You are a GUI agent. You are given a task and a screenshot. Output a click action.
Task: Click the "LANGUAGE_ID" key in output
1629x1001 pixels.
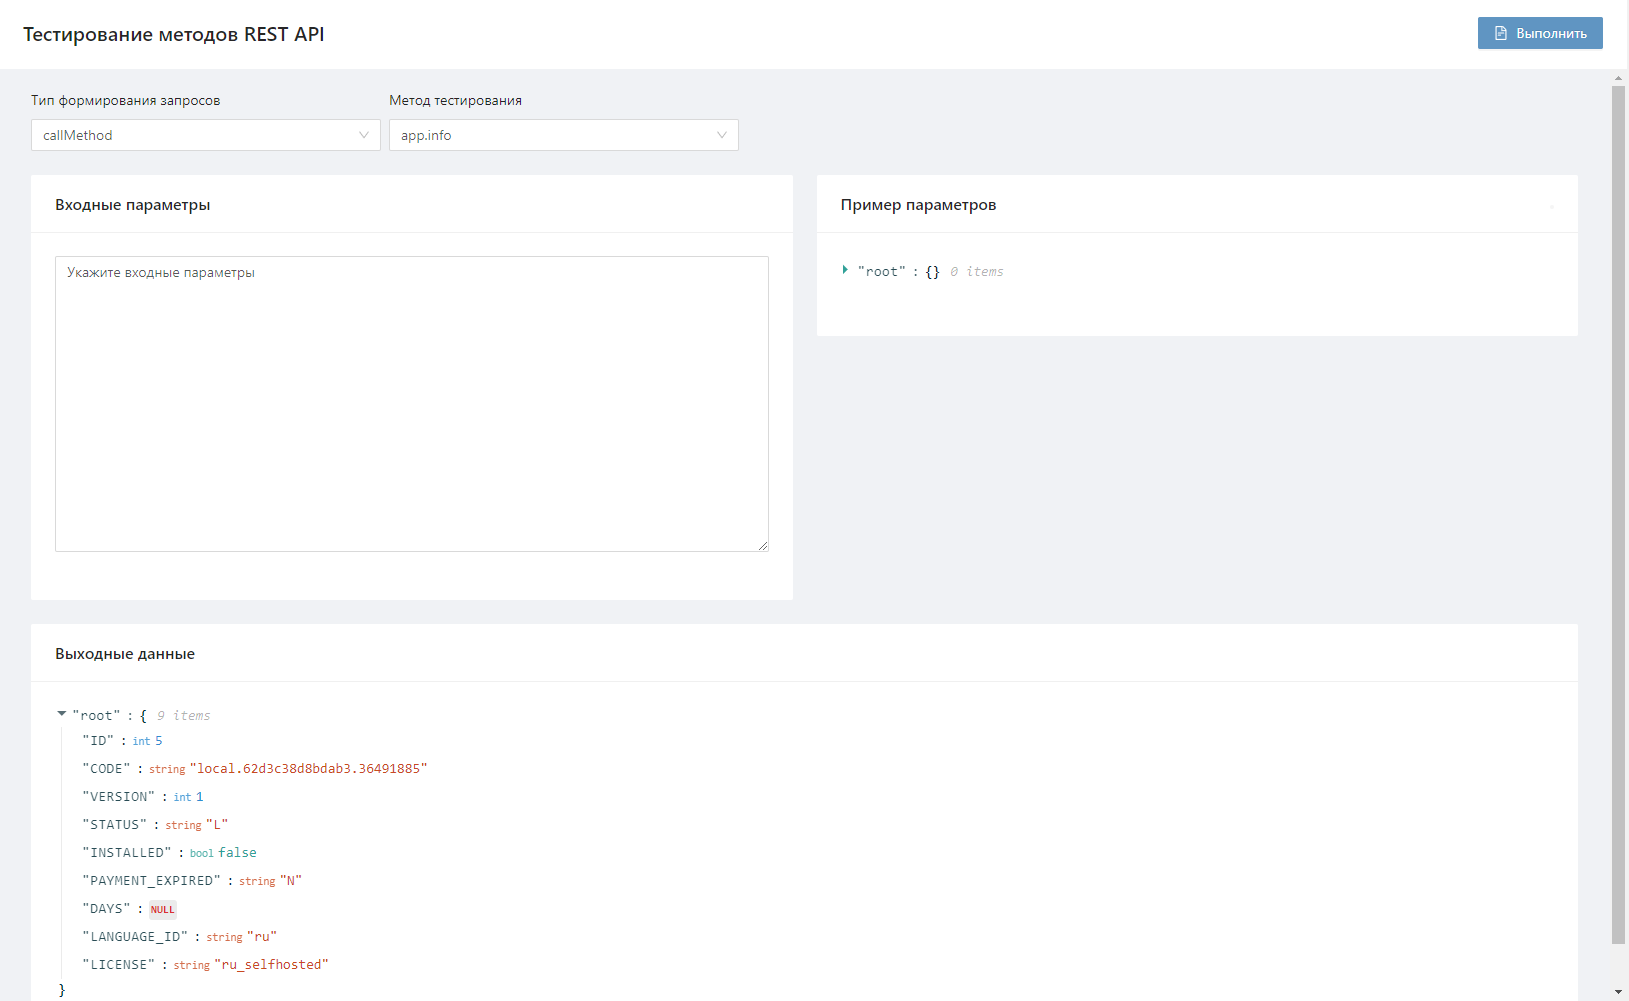tap(135, 937)
